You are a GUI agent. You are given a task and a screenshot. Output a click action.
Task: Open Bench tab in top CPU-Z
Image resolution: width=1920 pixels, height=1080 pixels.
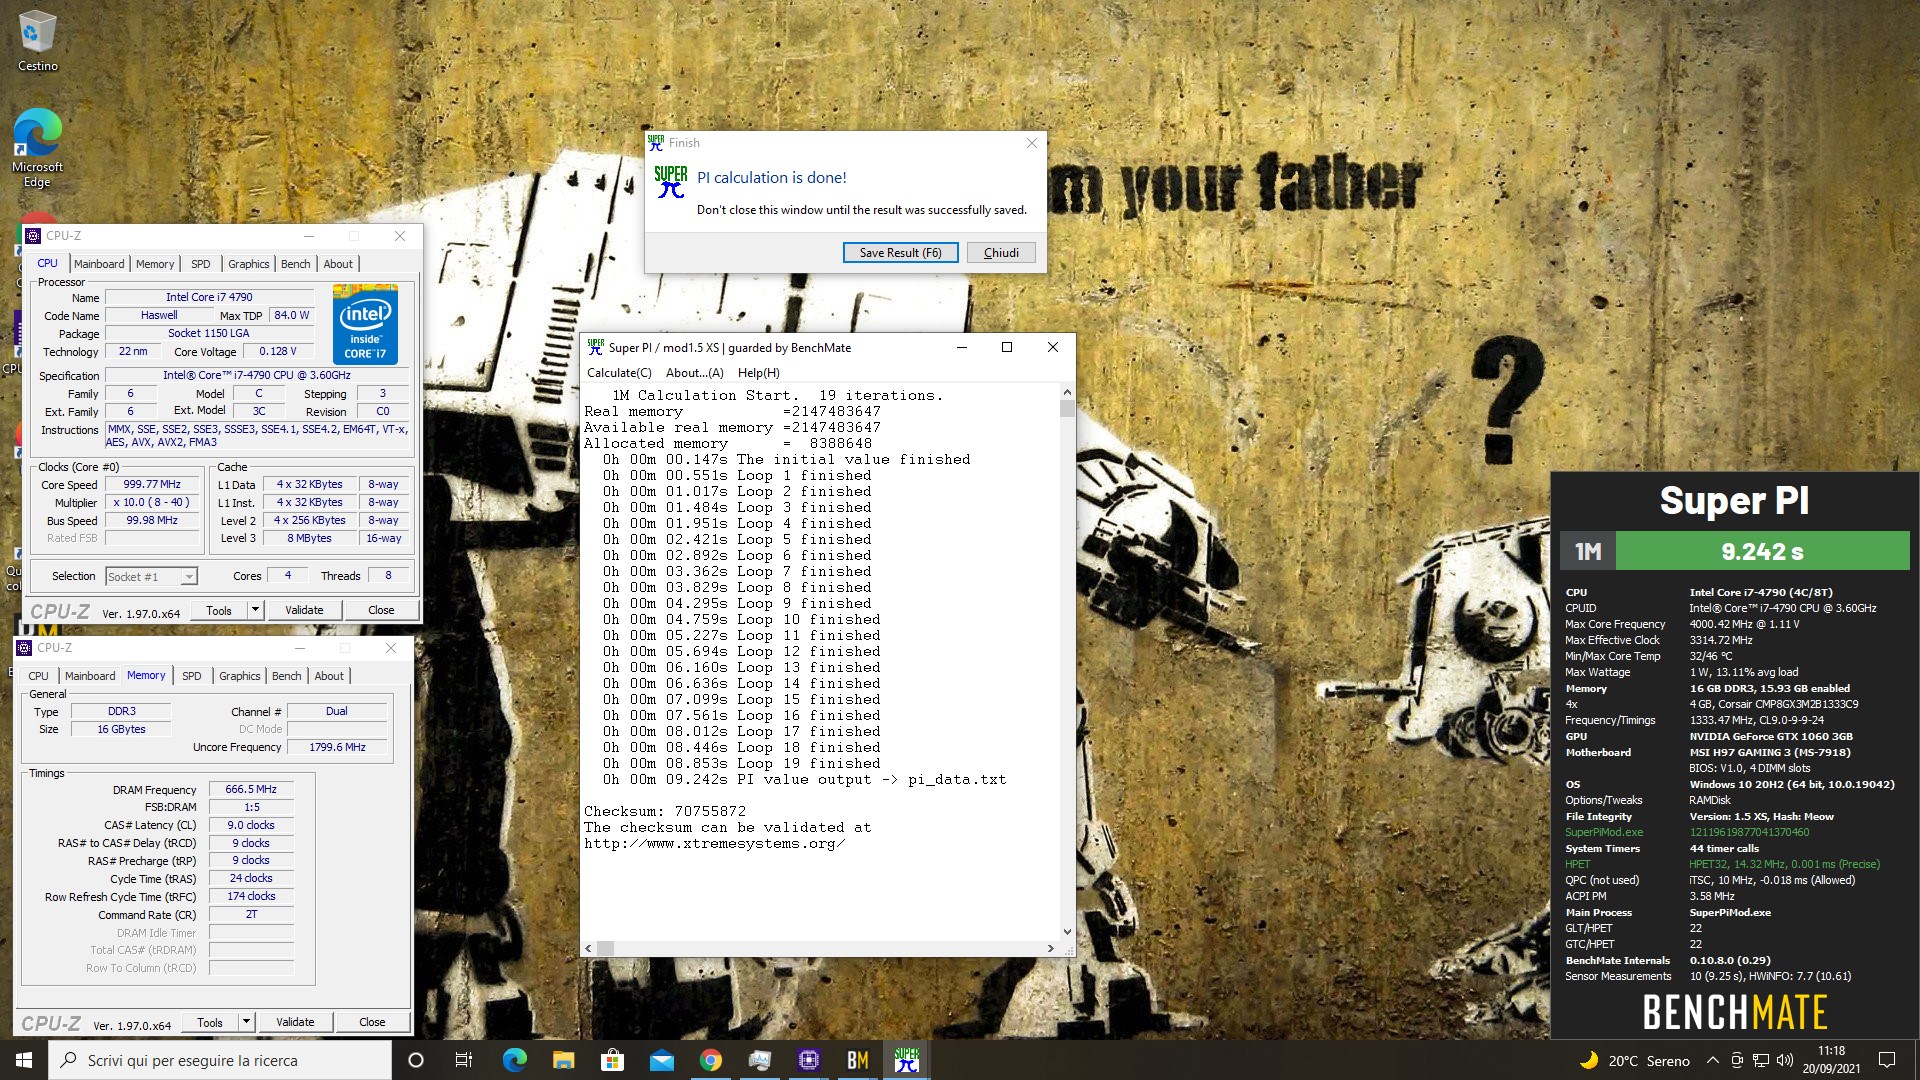click(x=295, y=264)
